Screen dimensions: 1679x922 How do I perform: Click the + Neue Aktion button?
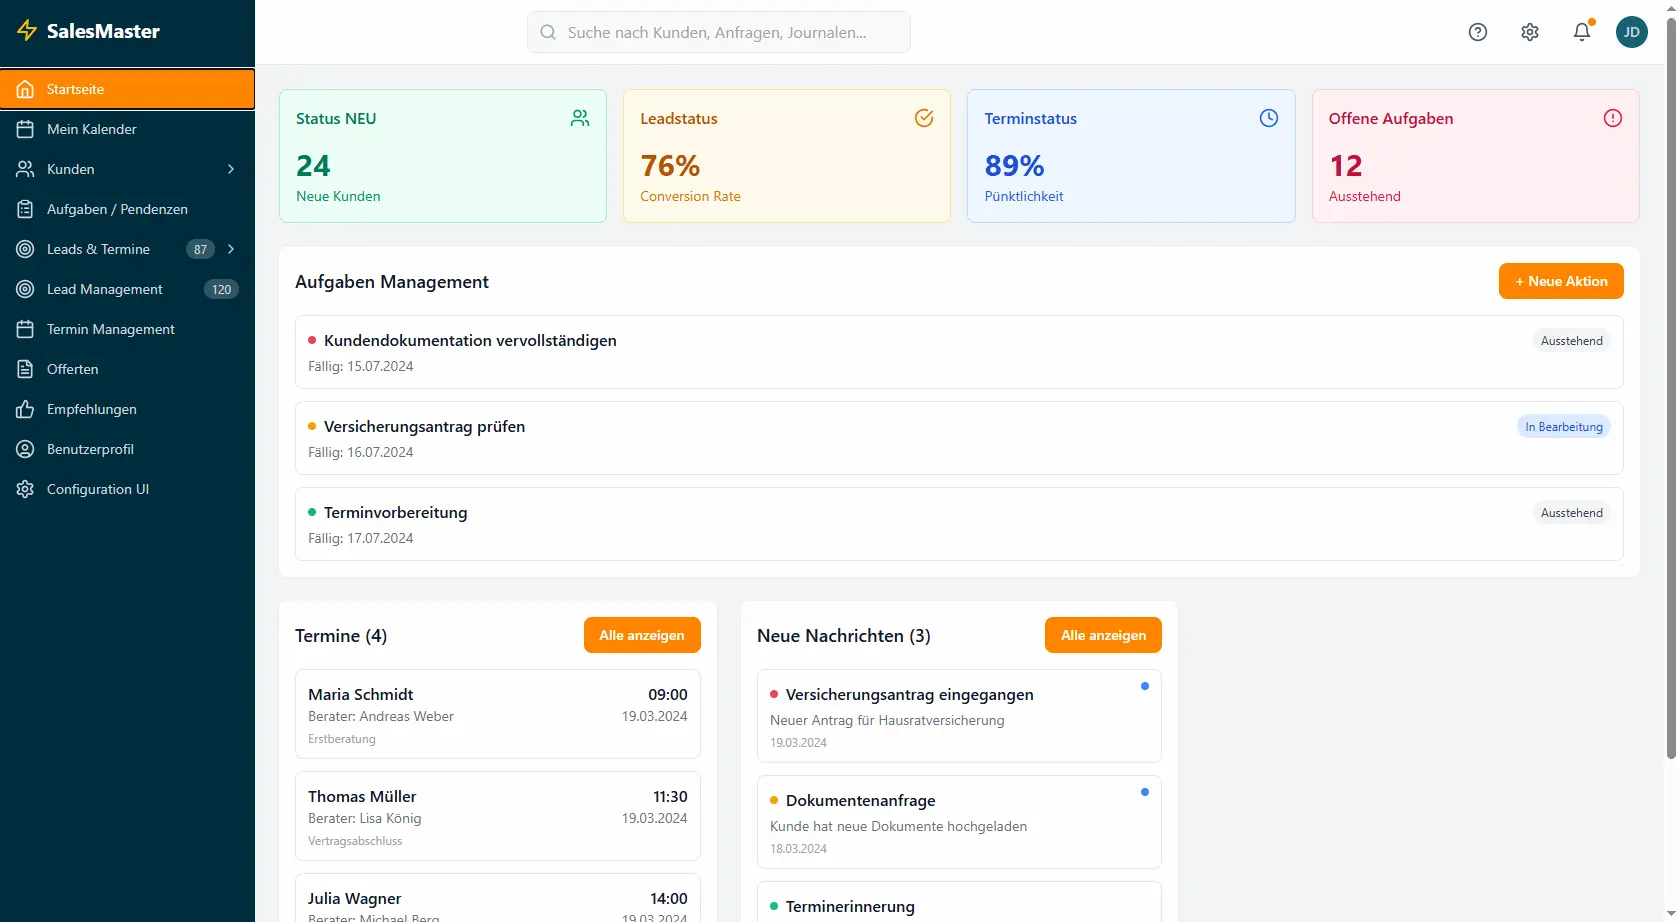(x=1560, y=281)
